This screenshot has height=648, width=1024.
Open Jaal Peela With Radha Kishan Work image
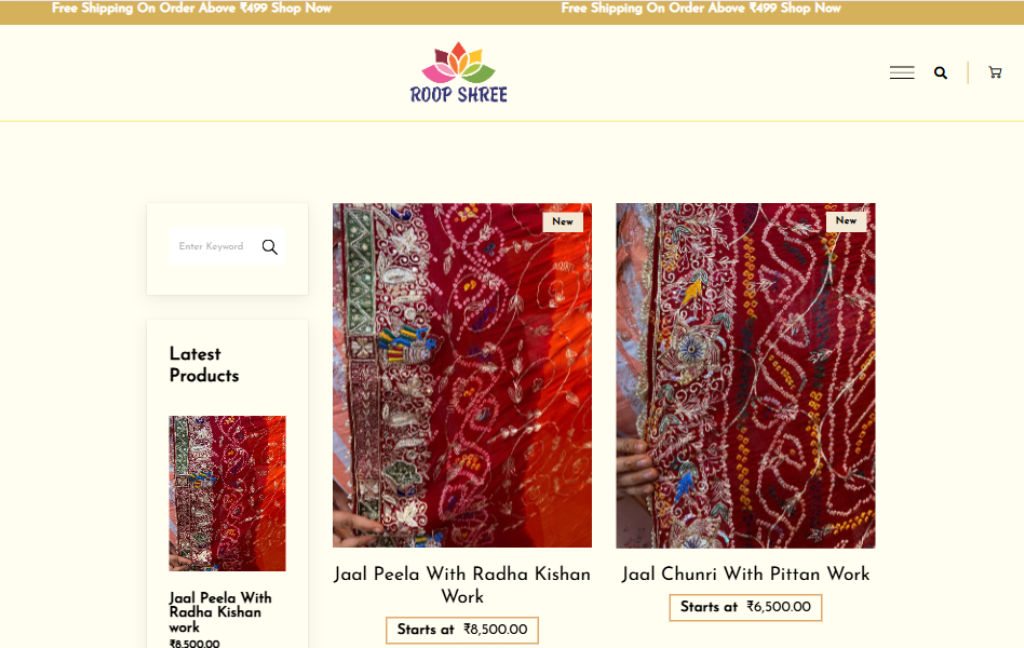pyautogui.click(x=462, y=375)
